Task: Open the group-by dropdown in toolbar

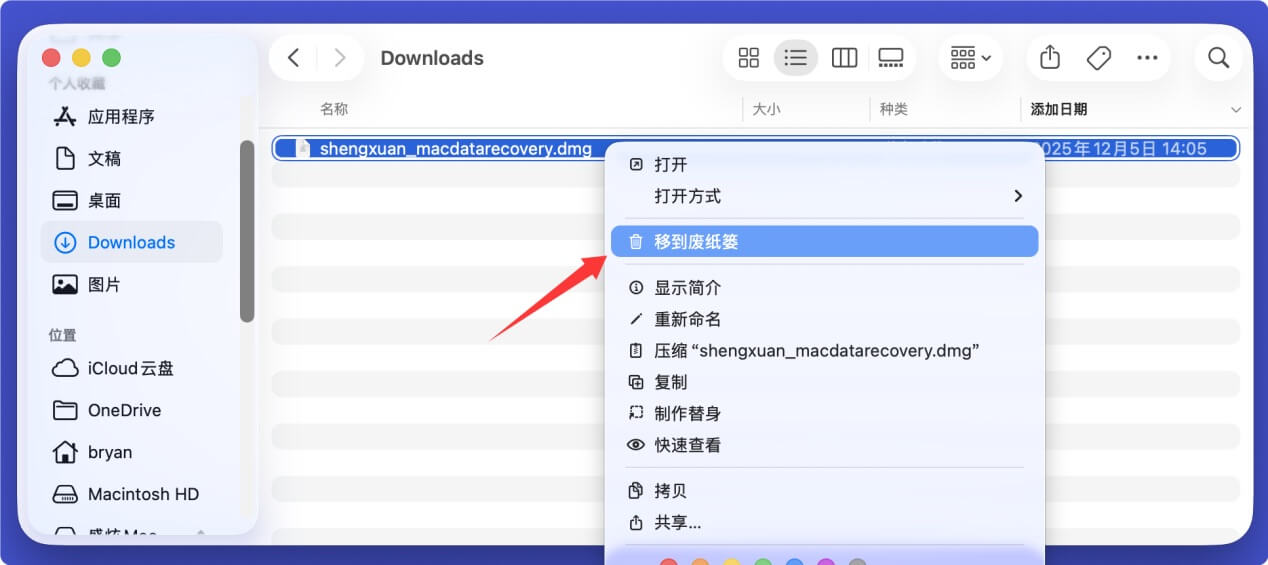Action: [x=970, y=58]
